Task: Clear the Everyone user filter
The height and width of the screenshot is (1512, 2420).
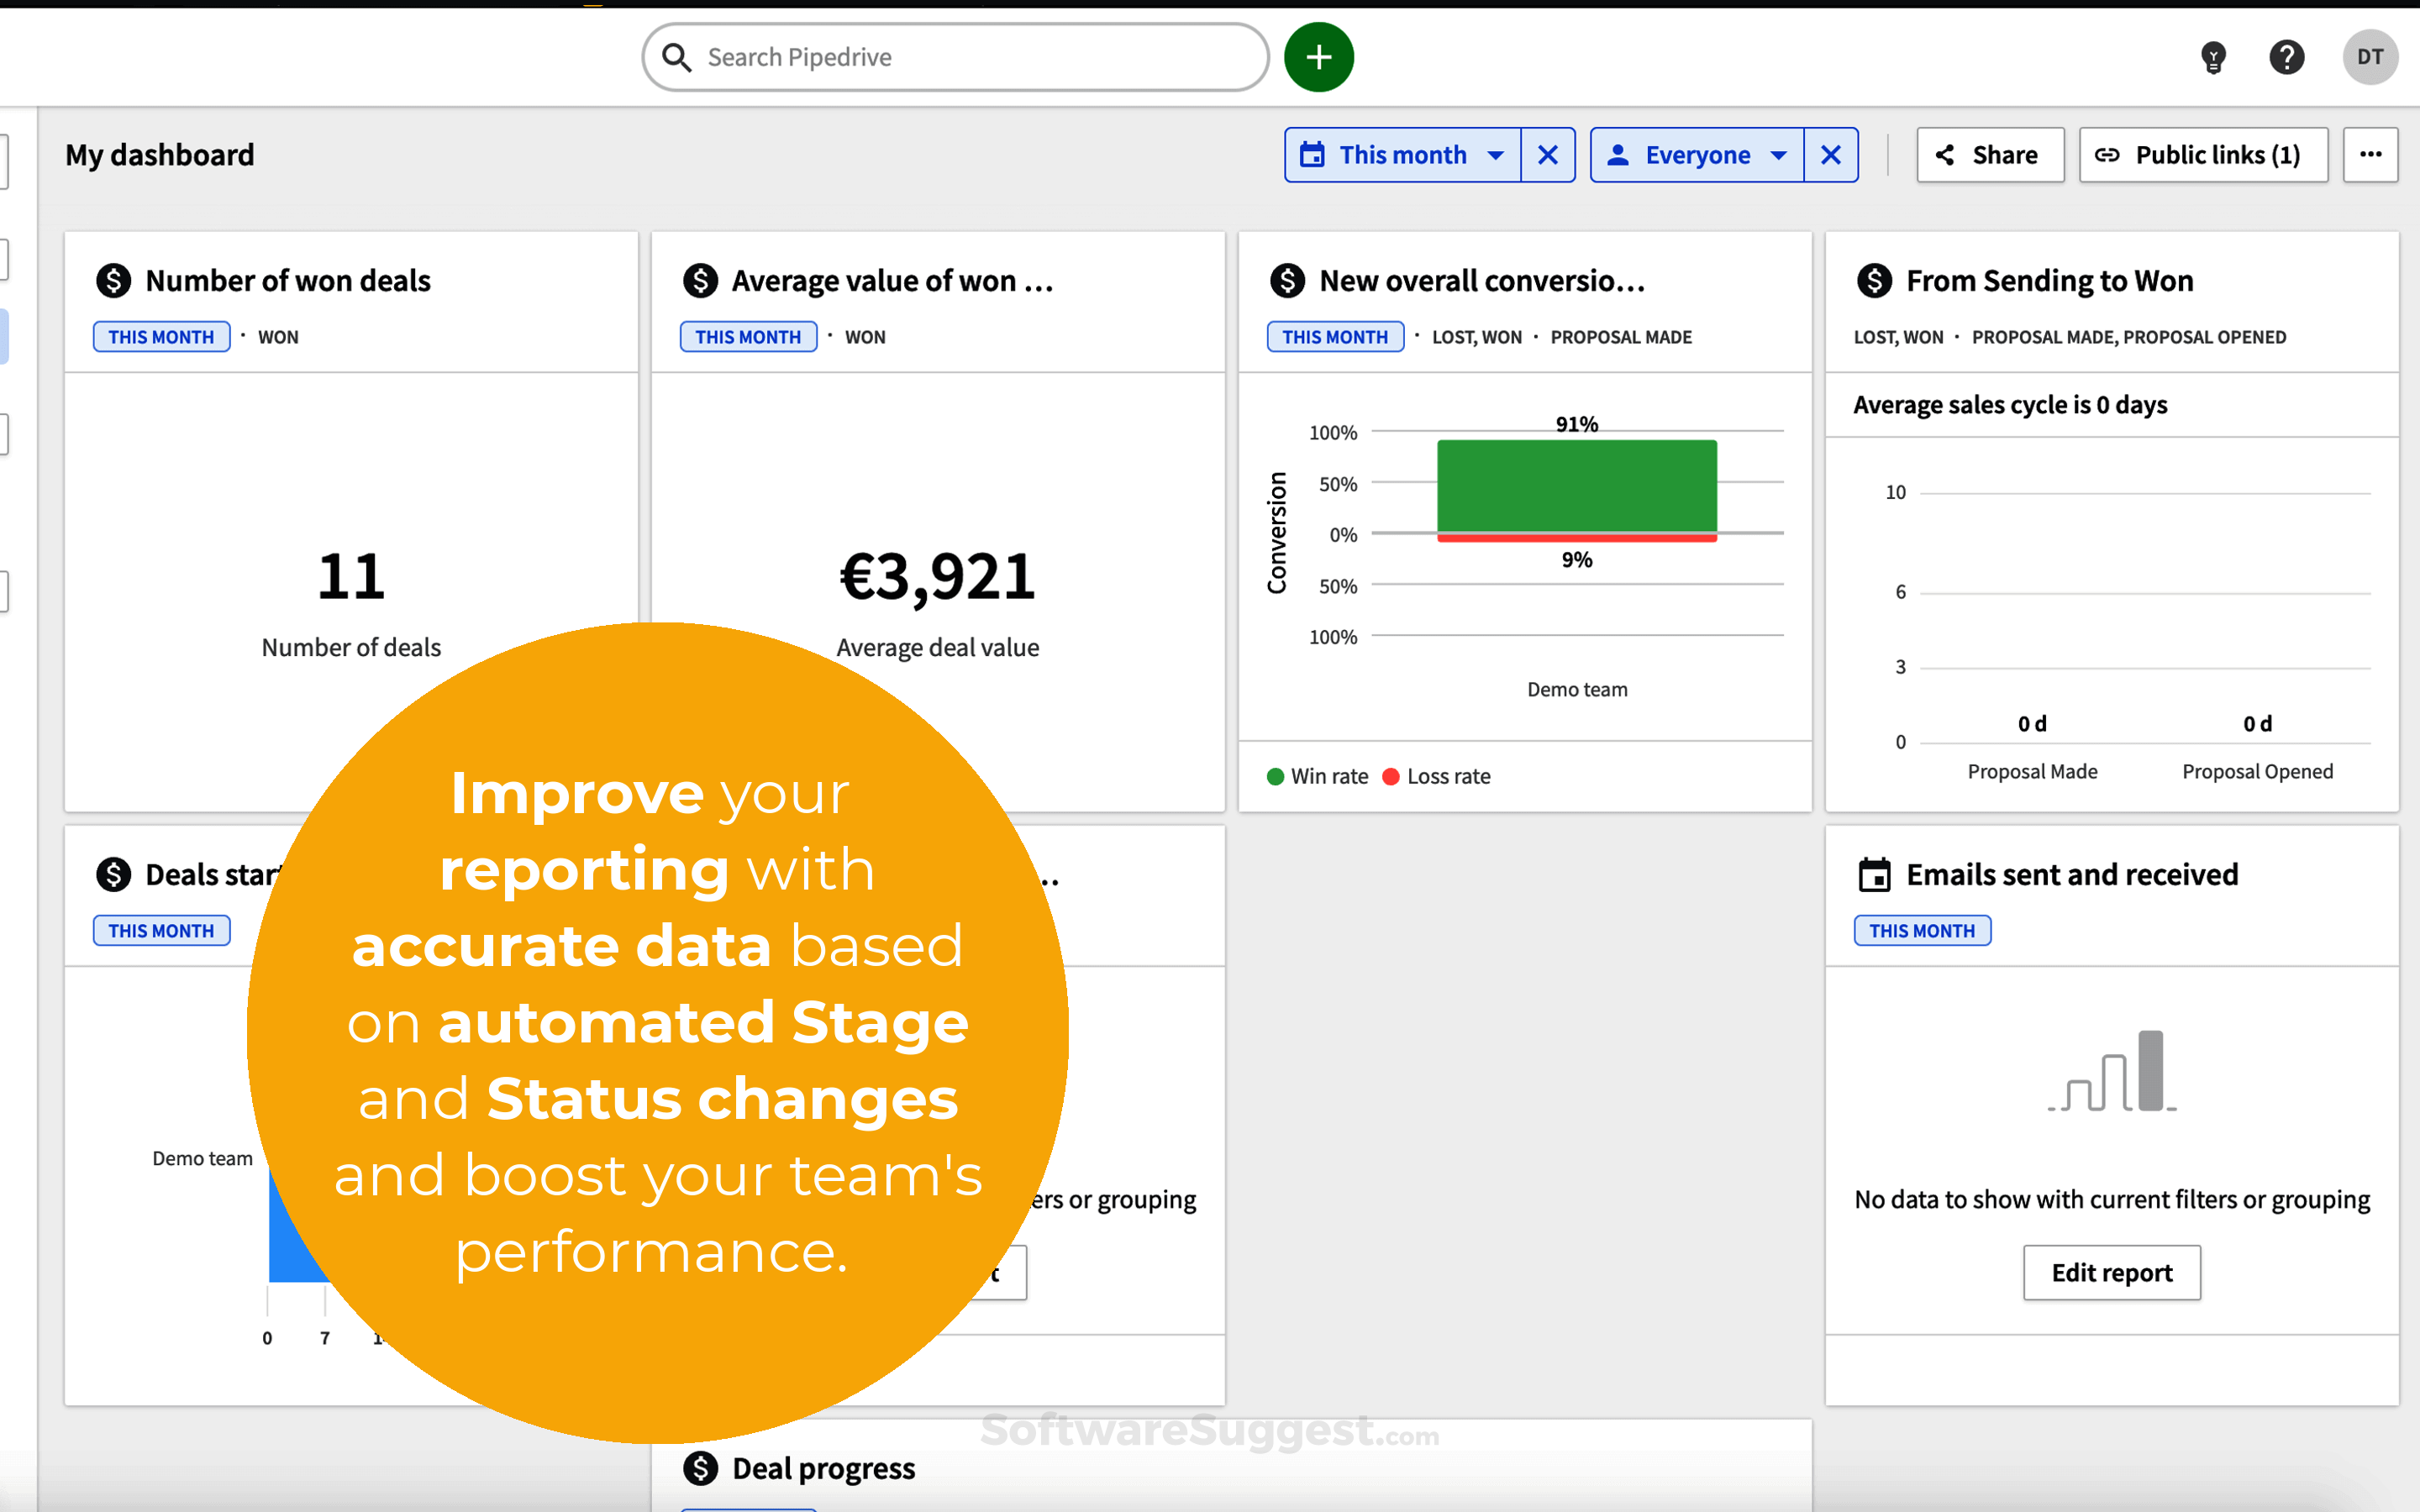Action: [1830, 155]
